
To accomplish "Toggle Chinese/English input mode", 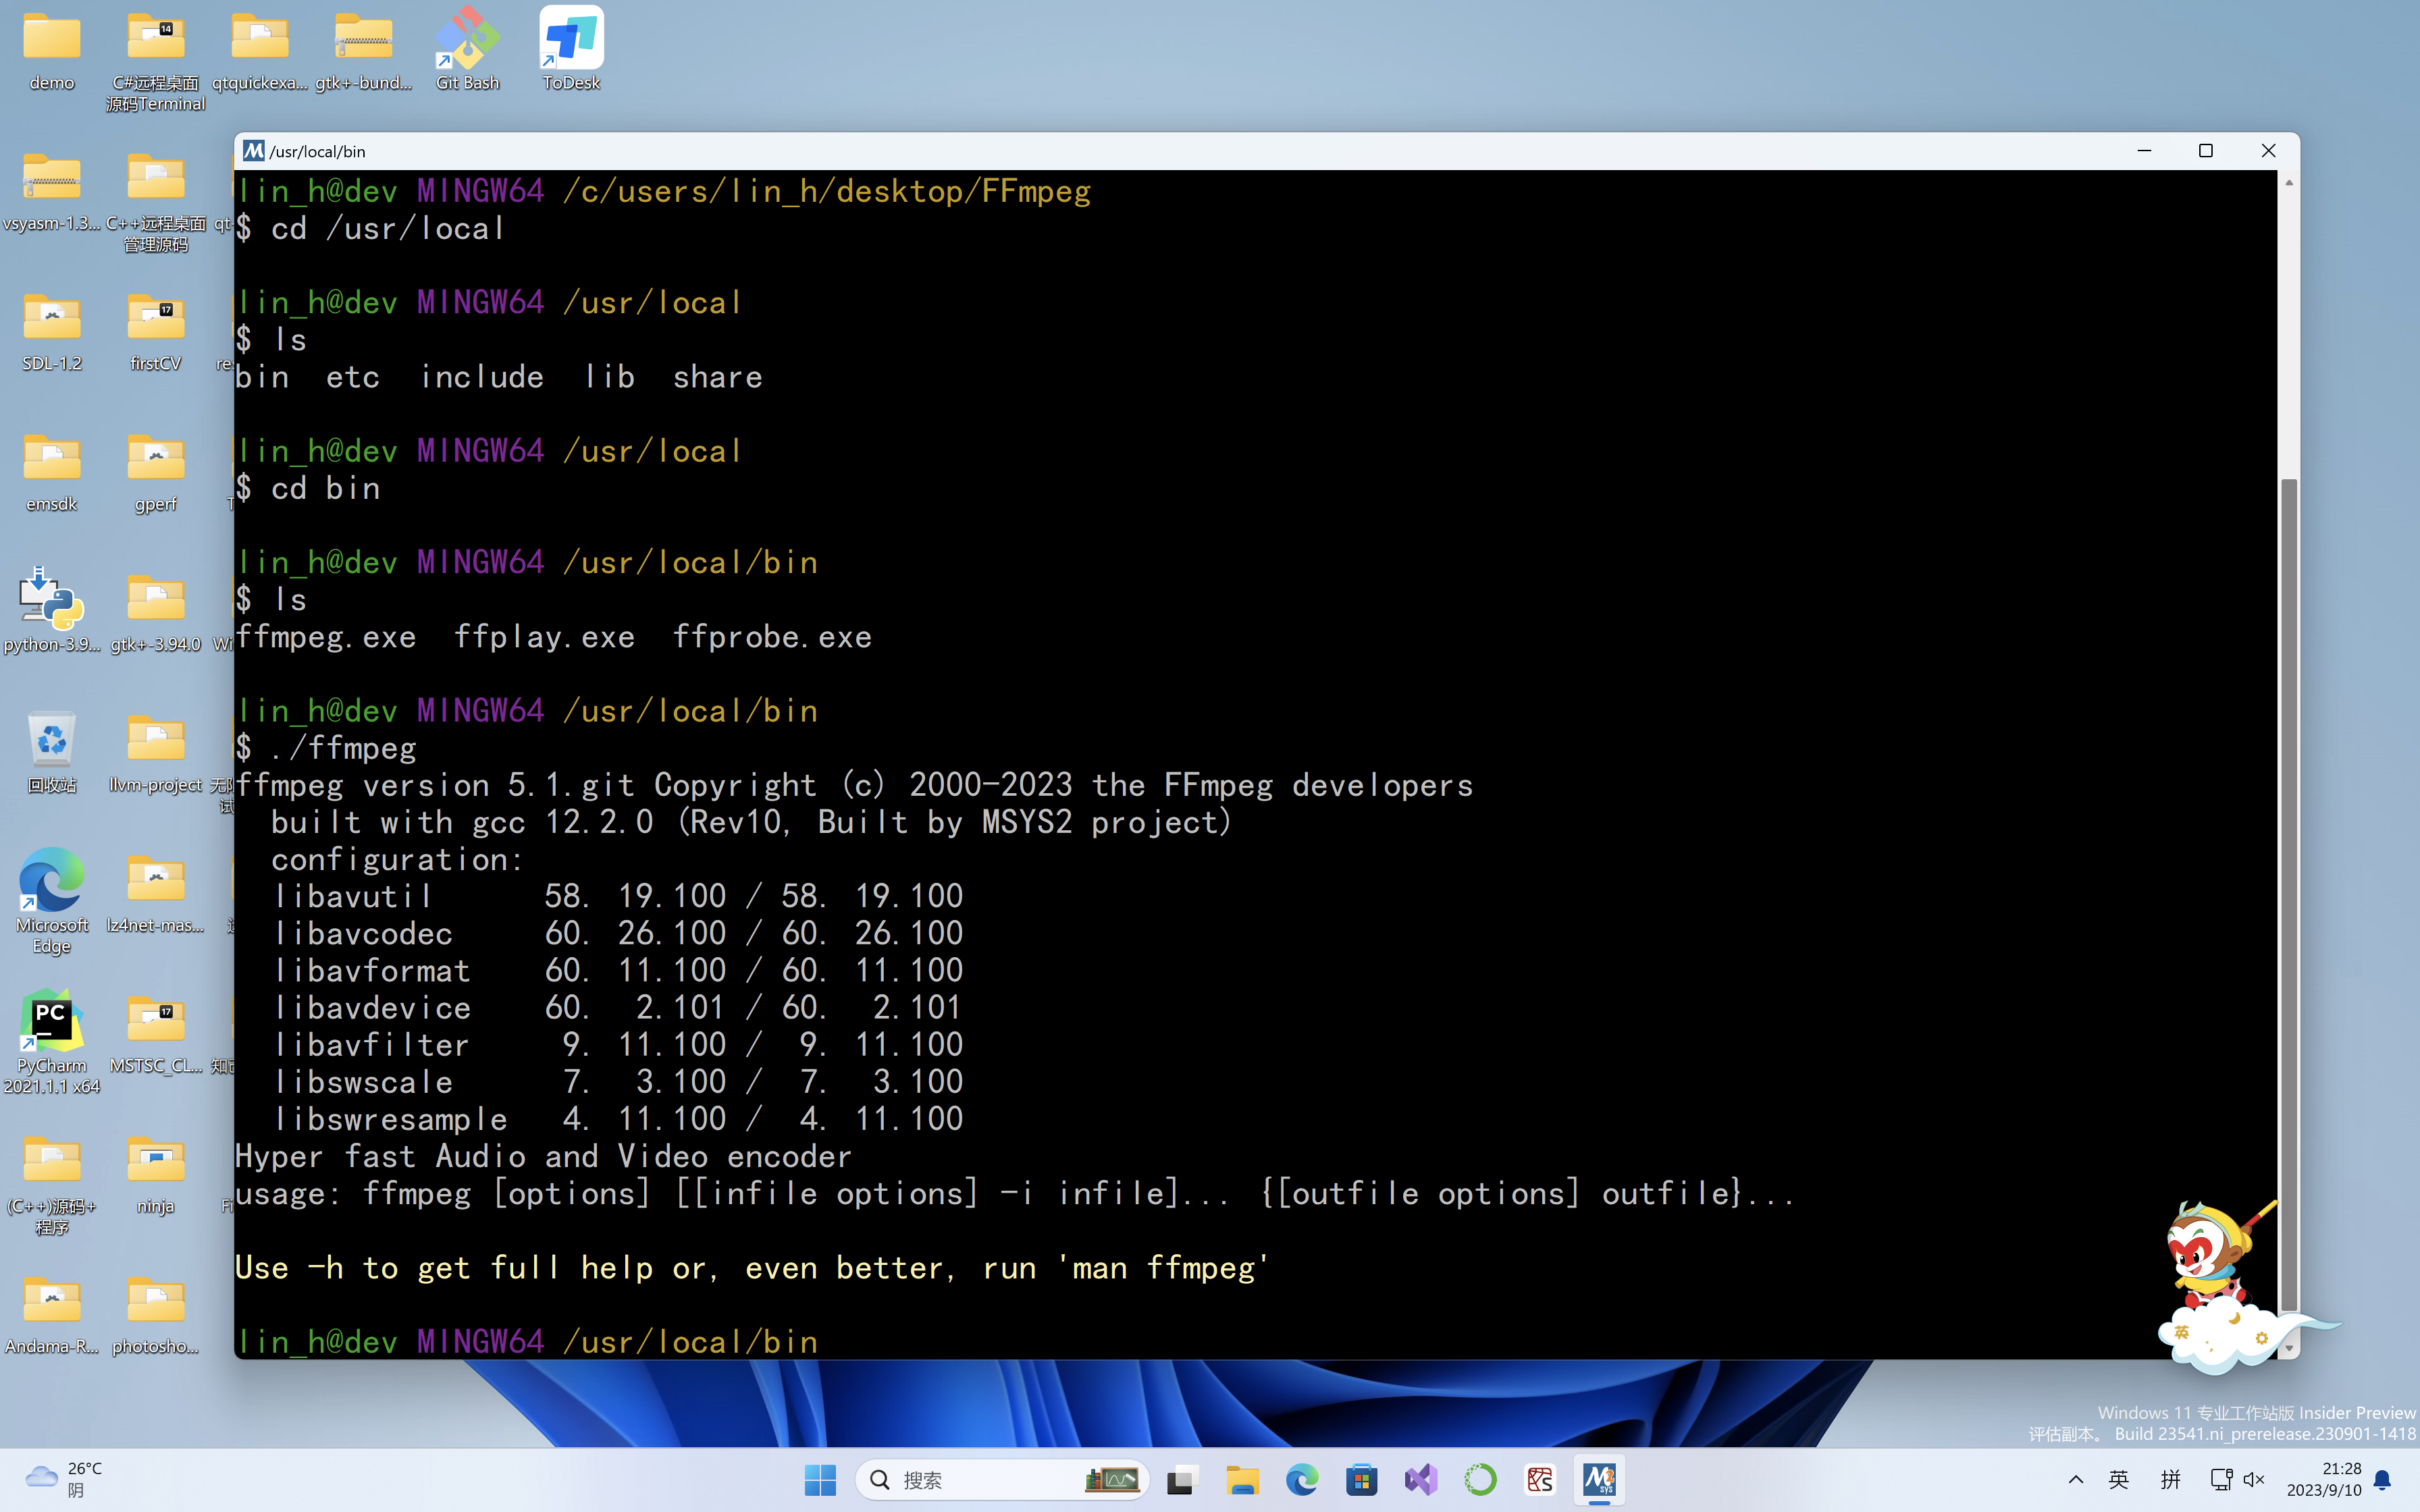I will click(2113, 1479).
